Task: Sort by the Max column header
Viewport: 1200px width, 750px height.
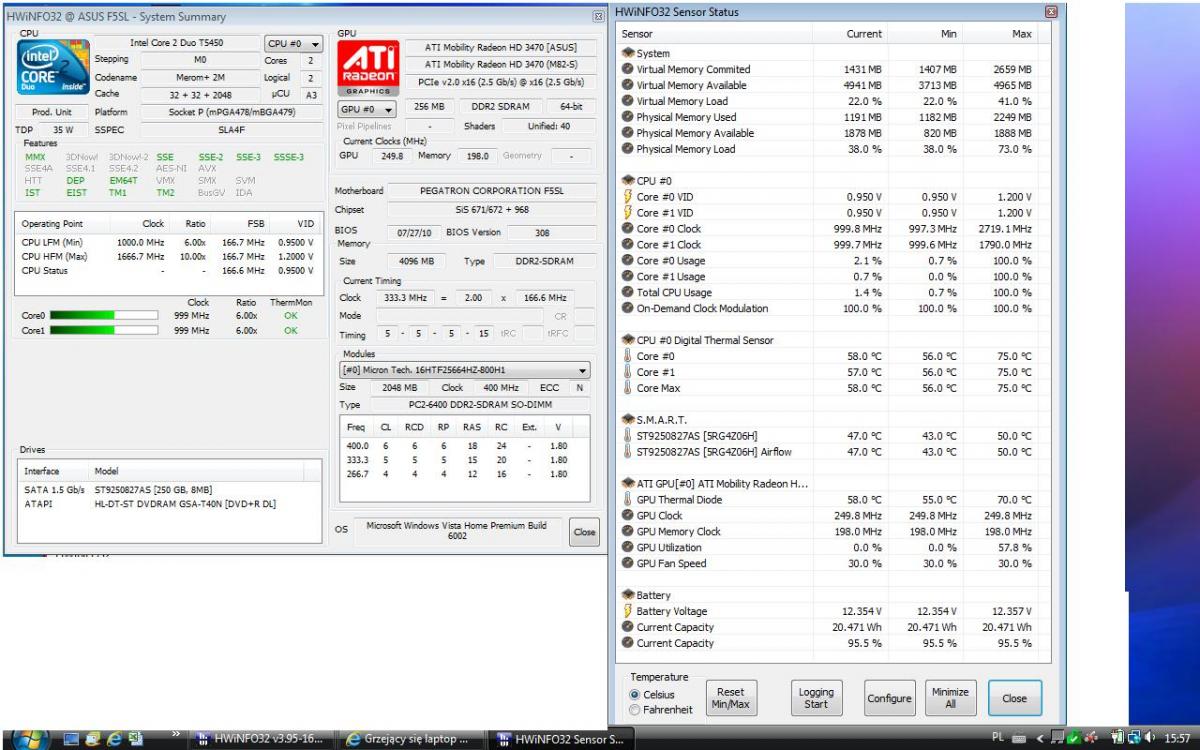Action: (1000, 34)
